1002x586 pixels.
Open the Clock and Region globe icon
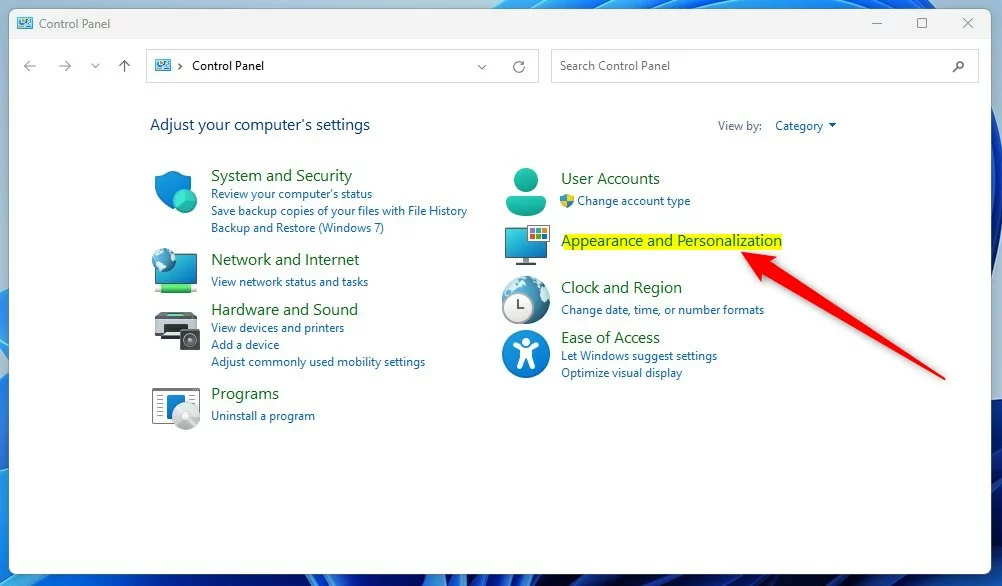point(526,300)
